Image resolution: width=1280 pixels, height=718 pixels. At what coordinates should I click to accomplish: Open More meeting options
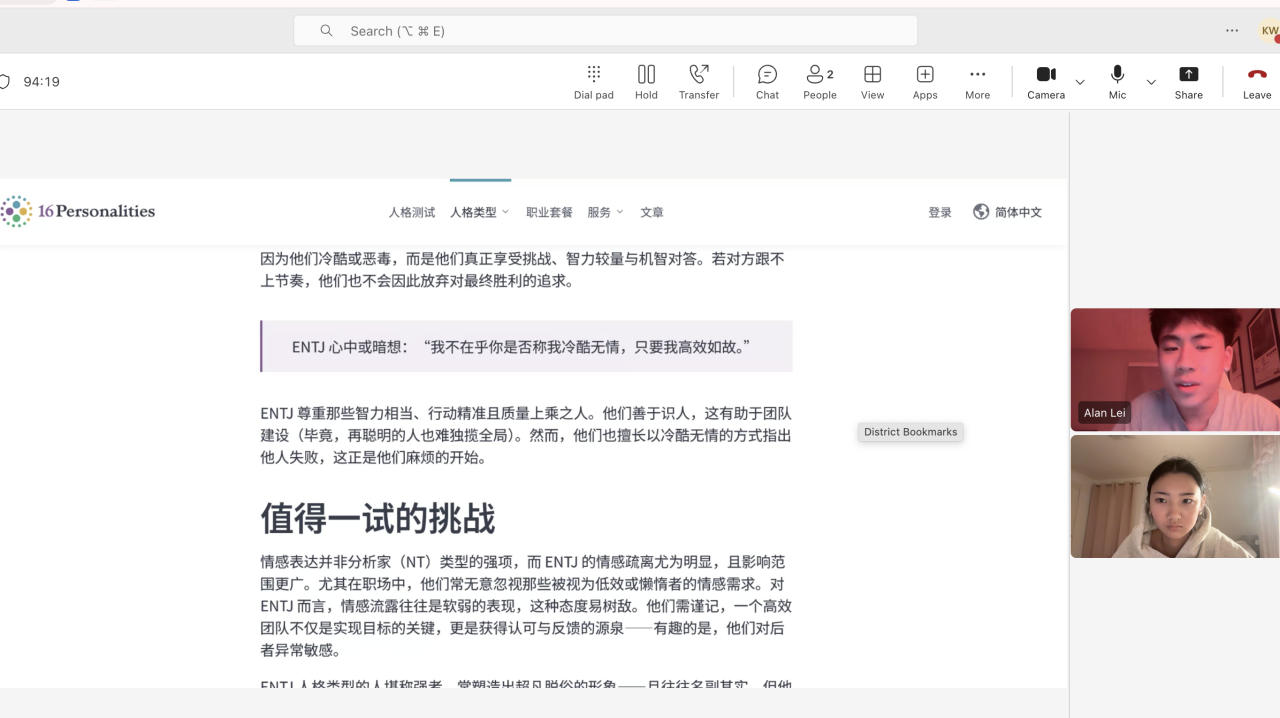tap(977, 81)
